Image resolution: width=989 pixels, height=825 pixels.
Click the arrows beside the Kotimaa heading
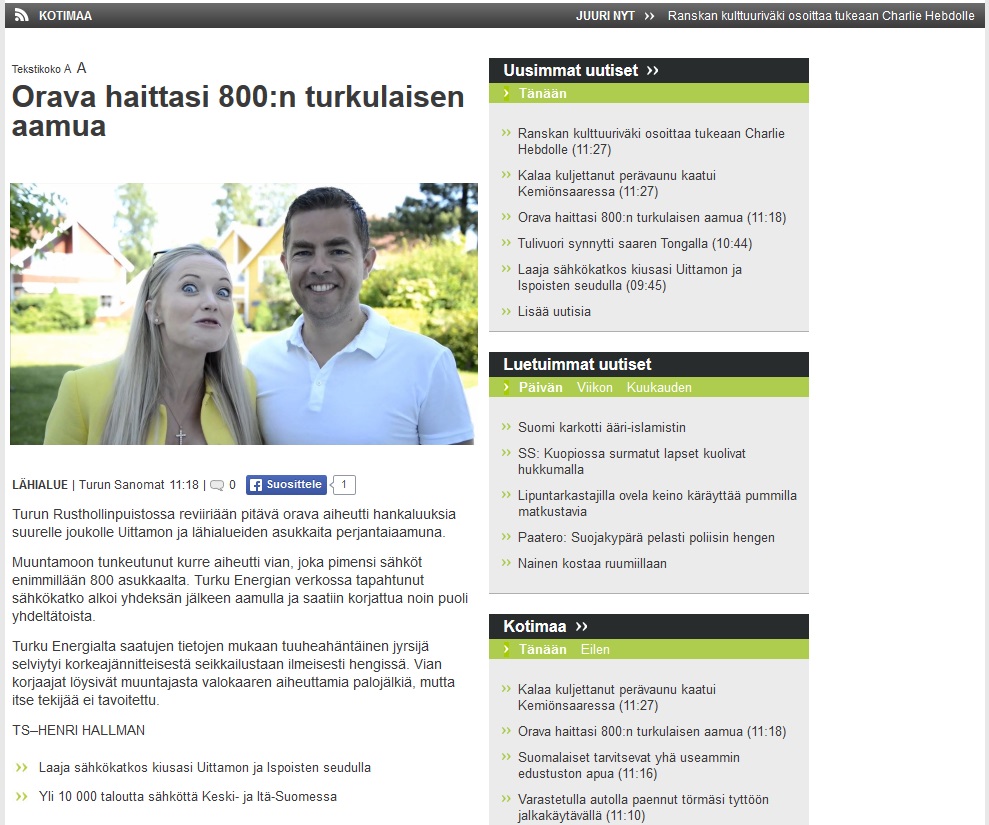click(x=581, y=627)
